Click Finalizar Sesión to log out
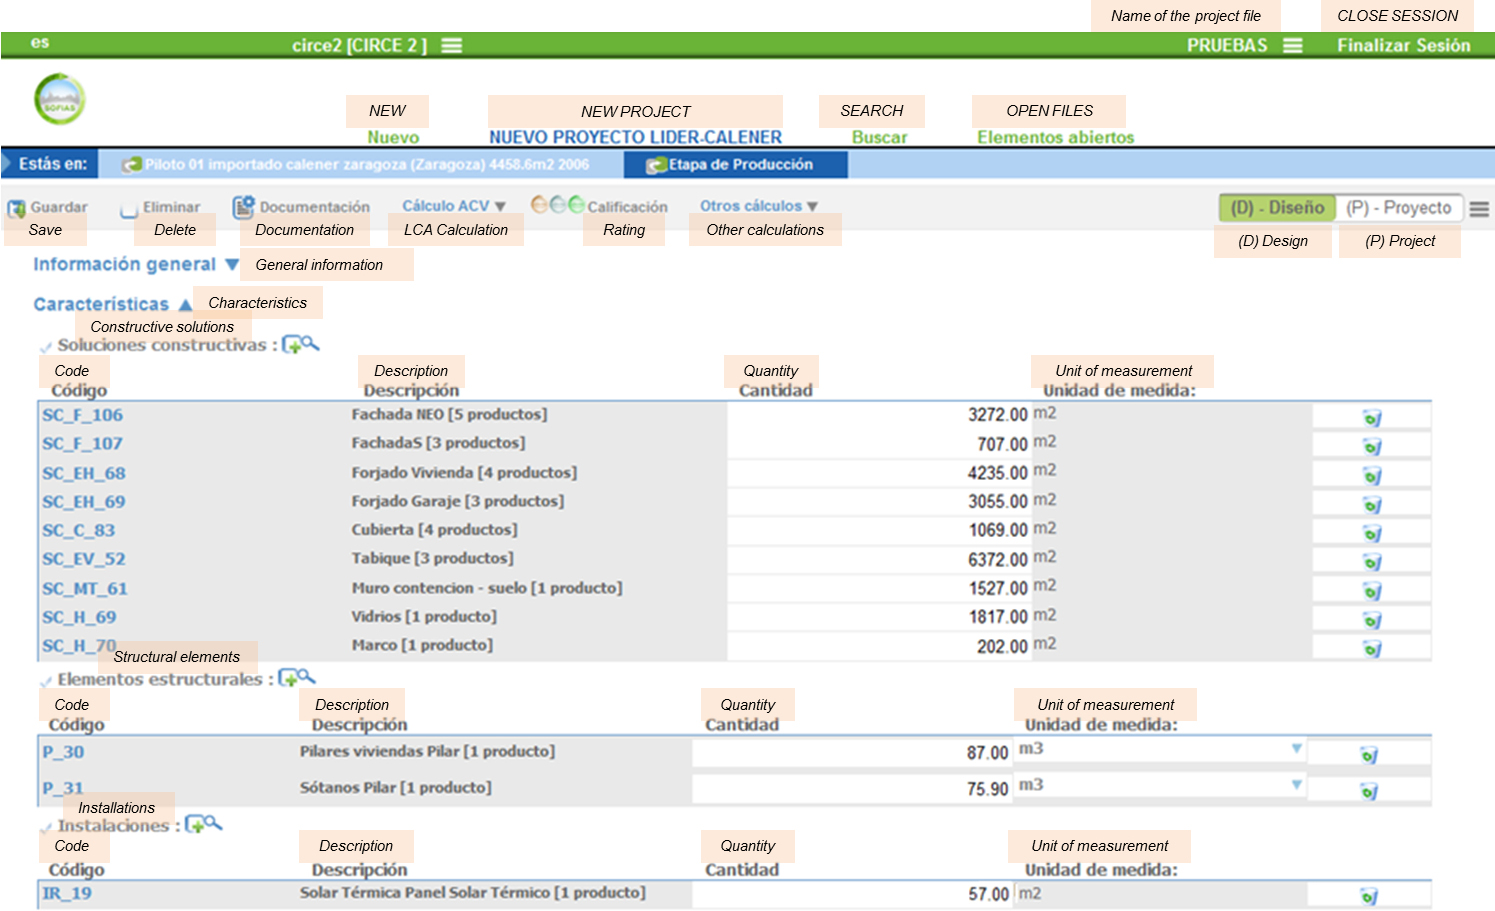Screen dimensions: 1495x911 point(1404,46)
